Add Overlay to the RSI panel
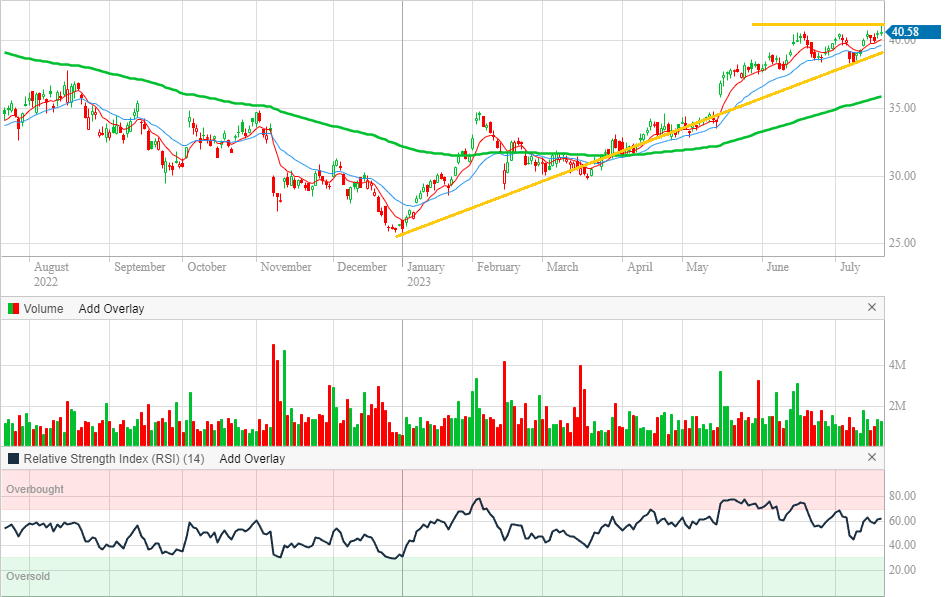Viewport: 945px width, 597px height. coord(252,459)
